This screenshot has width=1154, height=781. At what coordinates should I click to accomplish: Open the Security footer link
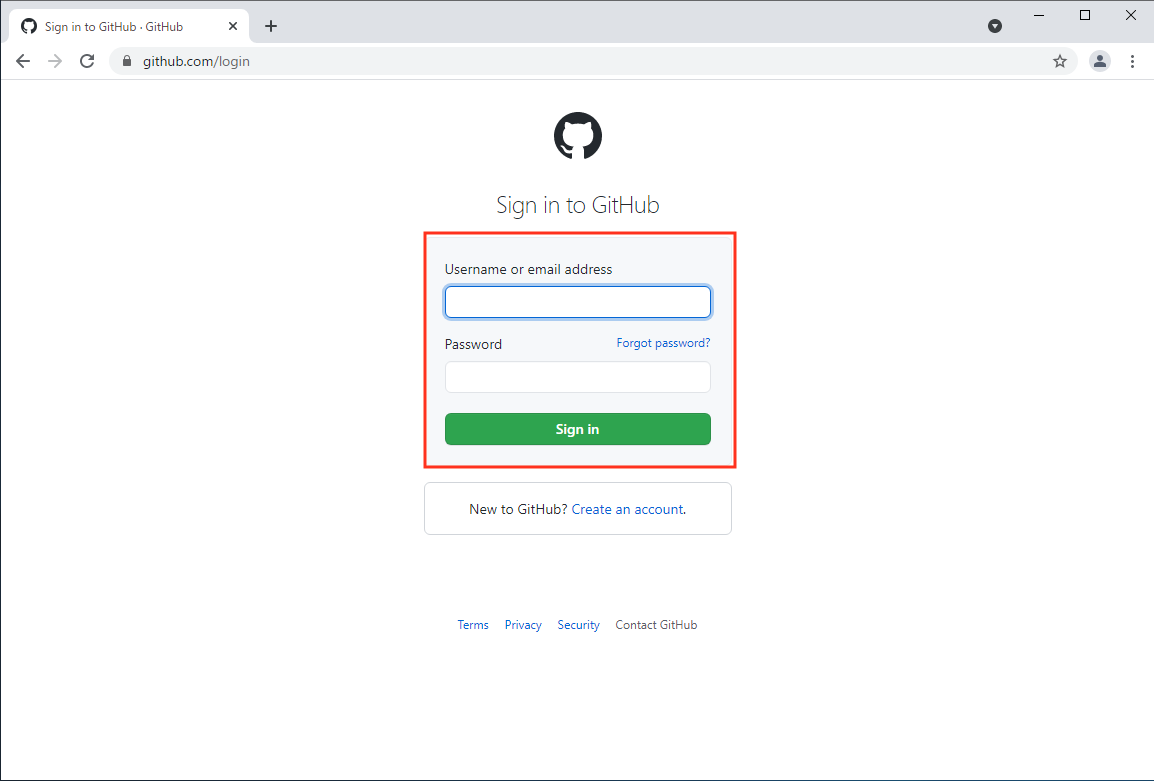coord(578,625)
